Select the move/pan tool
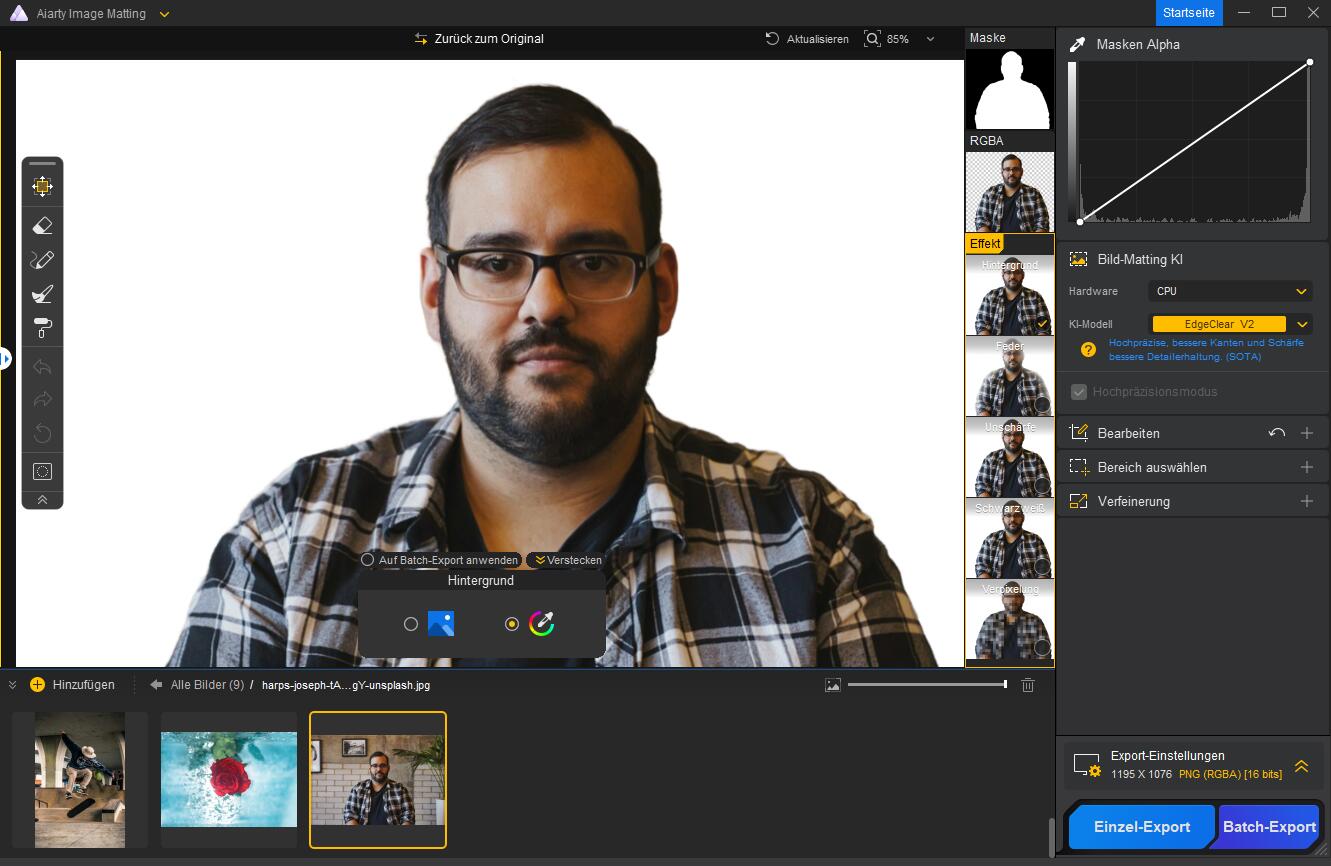Image resolution: width=1331 pixels, height=866 pixels. tap(42, 186)
